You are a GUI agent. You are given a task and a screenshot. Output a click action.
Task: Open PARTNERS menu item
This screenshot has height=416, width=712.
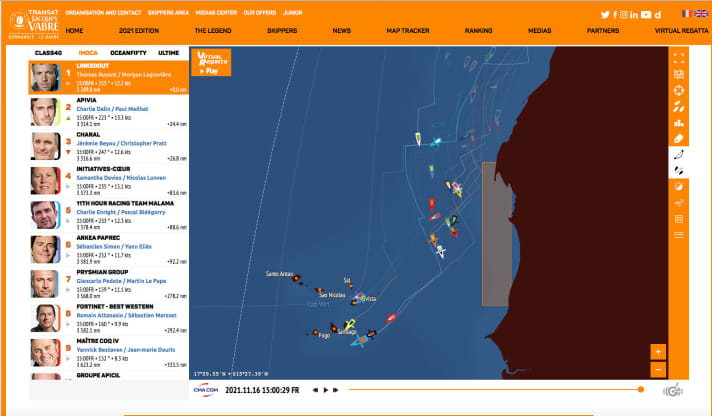pyautogui.click(x=603, y=30)
